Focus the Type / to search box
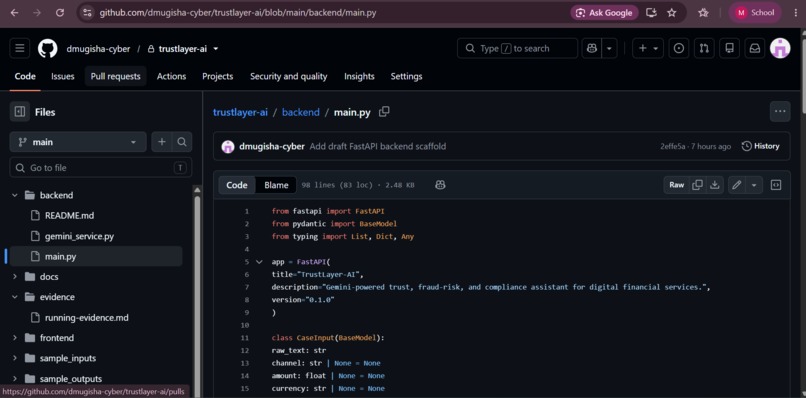 click(517, 48)
